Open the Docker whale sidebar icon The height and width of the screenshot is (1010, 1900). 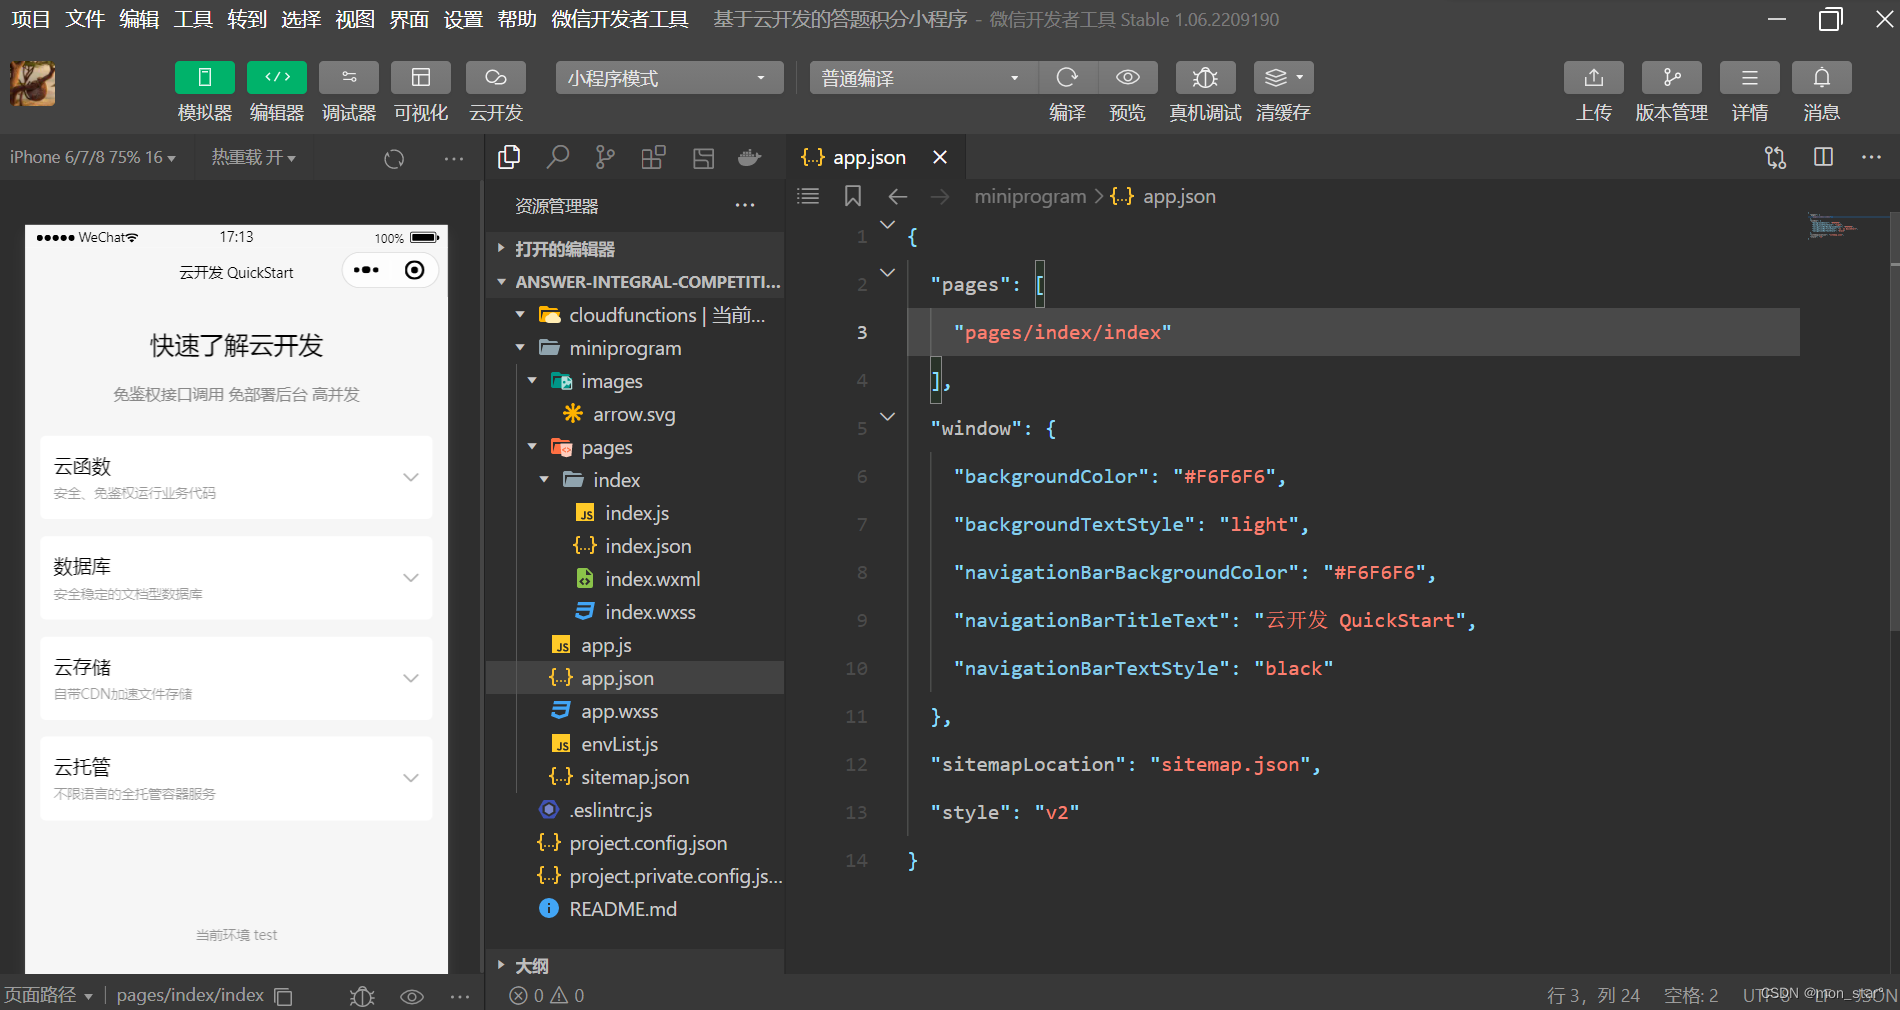click(749, 157)
